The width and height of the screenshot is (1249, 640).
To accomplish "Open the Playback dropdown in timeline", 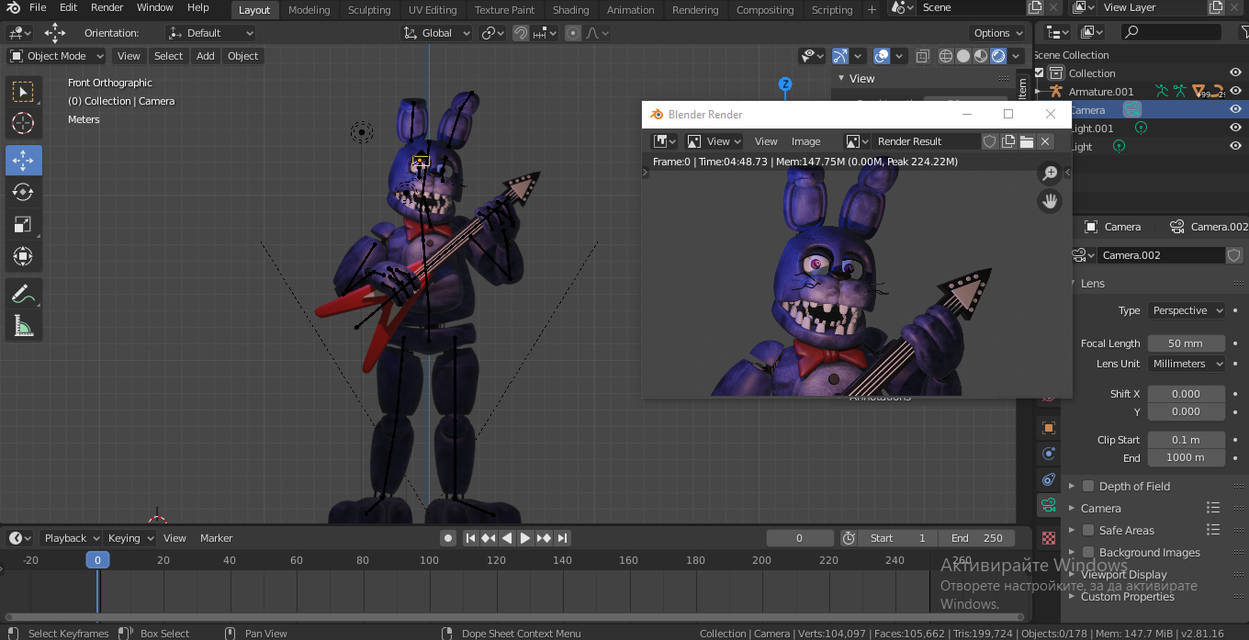I will pos(71,538).
